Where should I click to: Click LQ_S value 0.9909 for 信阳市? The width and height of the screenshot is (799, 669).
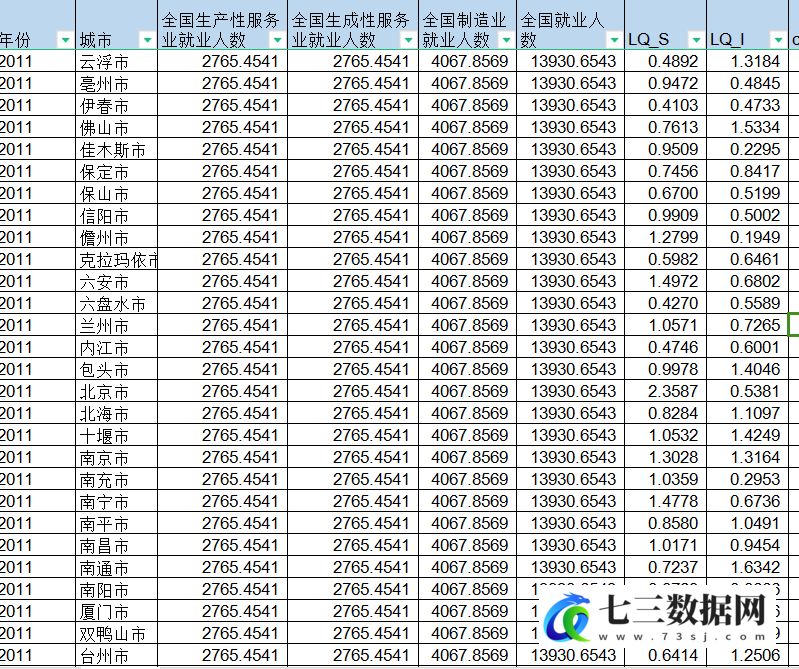point(673,215)
